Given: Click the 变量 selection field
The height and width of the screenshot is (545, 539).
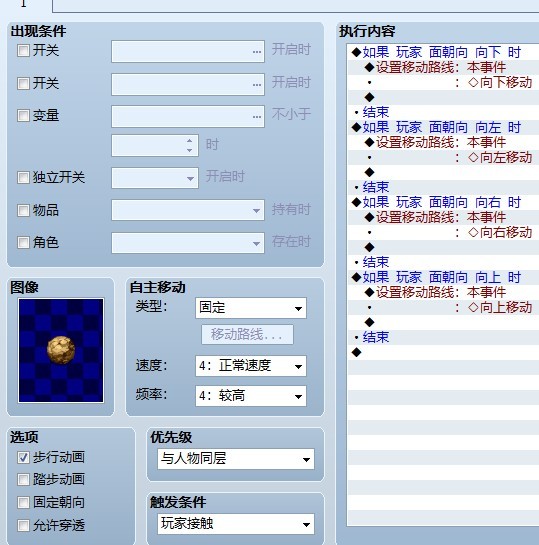Looking at the screenshot, I should tap(188, 116).
